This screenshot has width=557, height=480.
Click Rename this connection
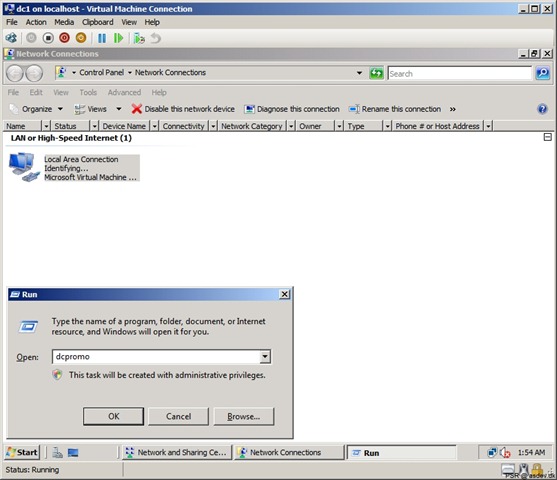395,109
